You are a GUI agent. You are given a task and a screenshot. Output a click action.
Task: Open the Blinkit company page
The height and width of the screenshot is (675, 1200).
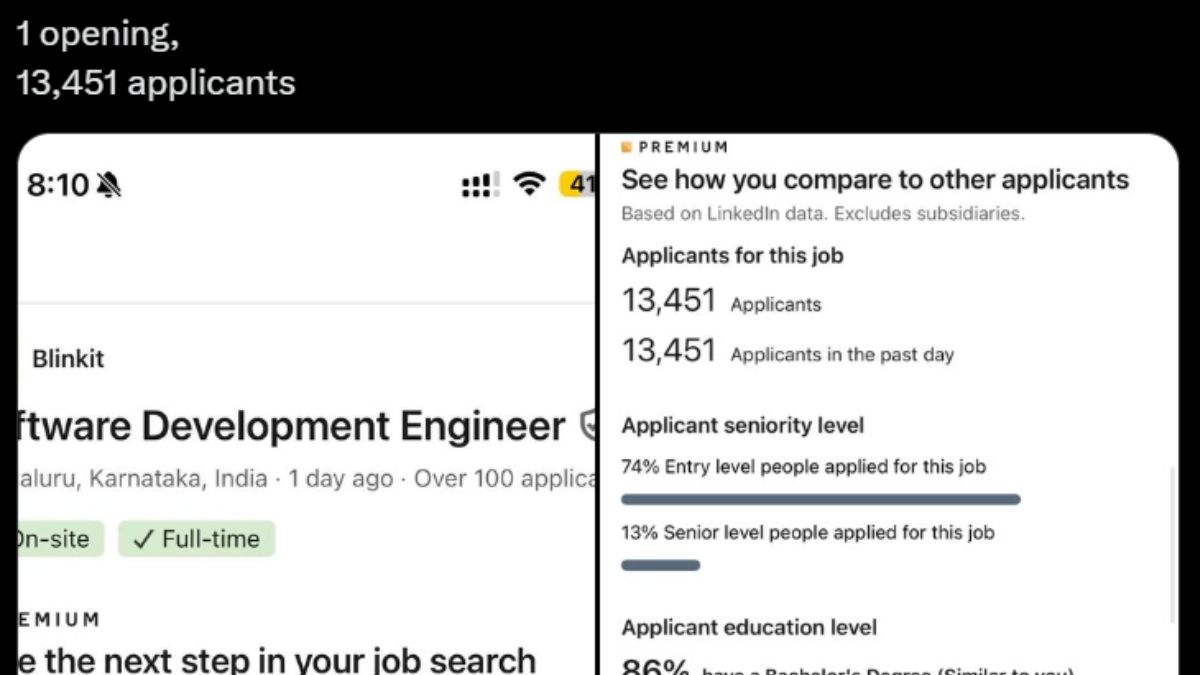68,359
